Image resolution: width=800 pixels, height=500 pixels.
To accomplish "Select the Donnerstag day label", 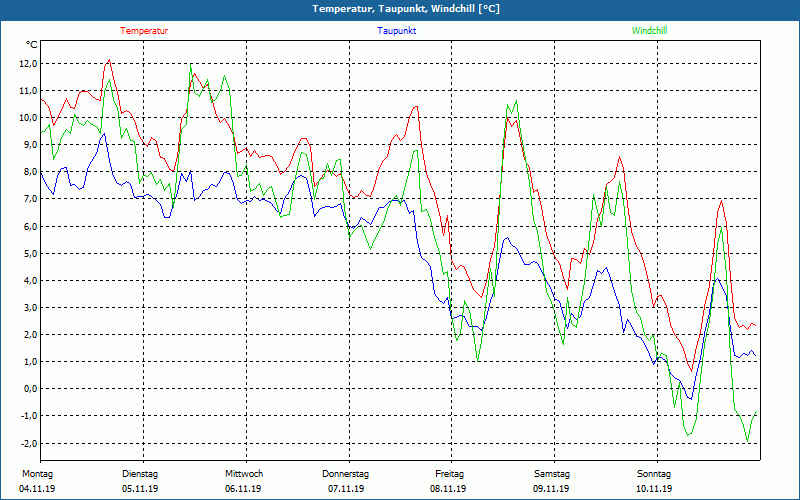I will [346, 474].
